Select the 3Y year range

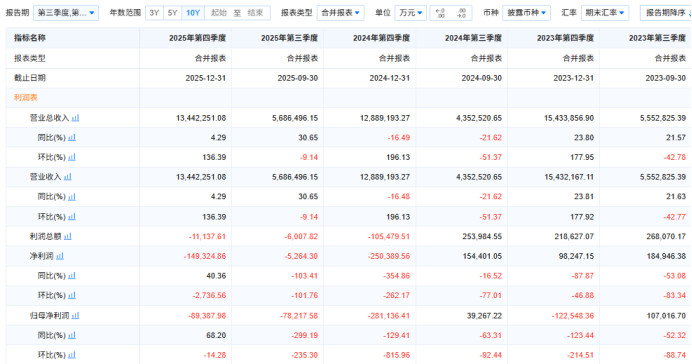pyautogui.click(x=154, y=13)
